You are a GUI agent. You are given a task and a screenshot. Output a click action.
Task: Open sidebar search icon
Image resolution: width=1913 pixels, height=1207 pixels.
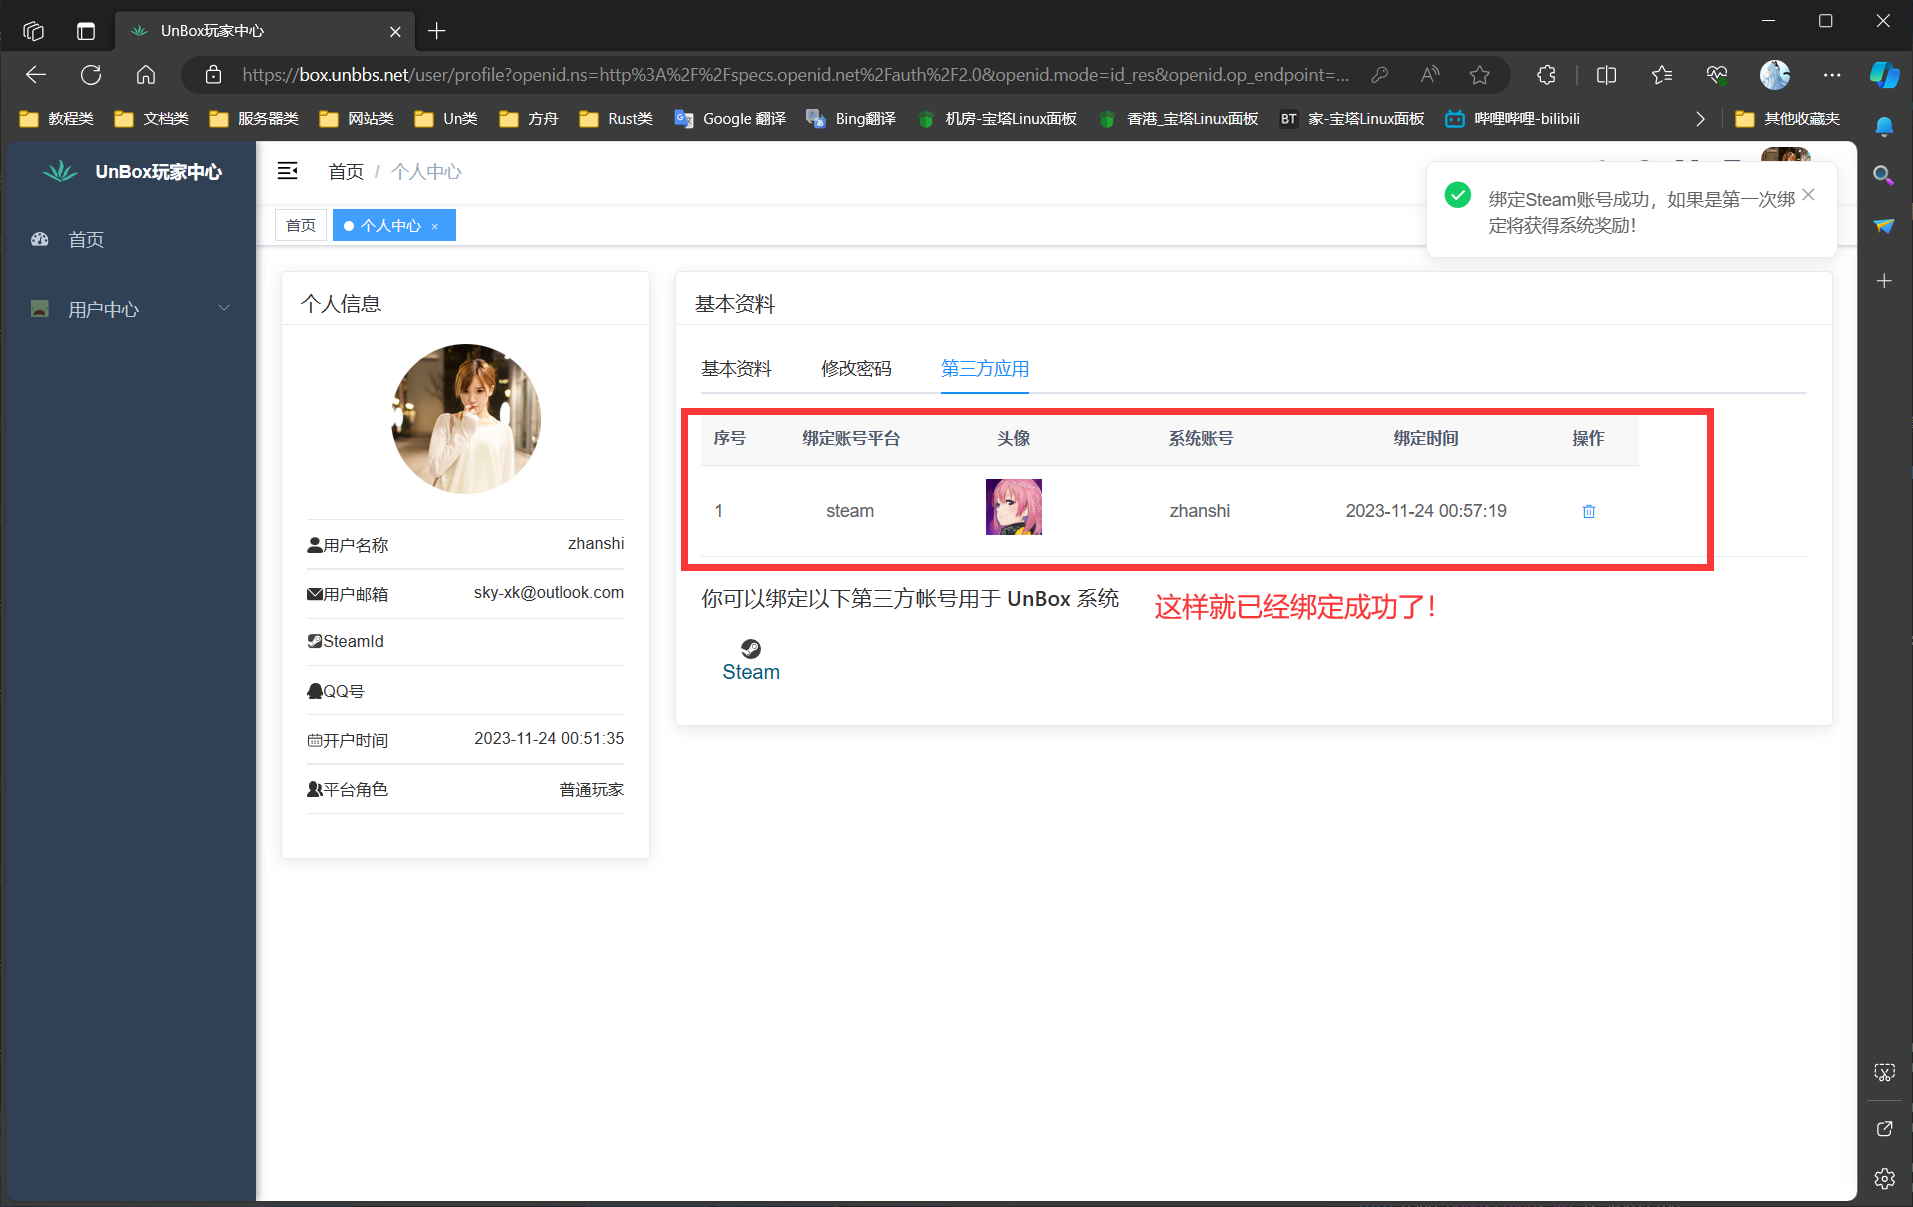point(1884,176)
